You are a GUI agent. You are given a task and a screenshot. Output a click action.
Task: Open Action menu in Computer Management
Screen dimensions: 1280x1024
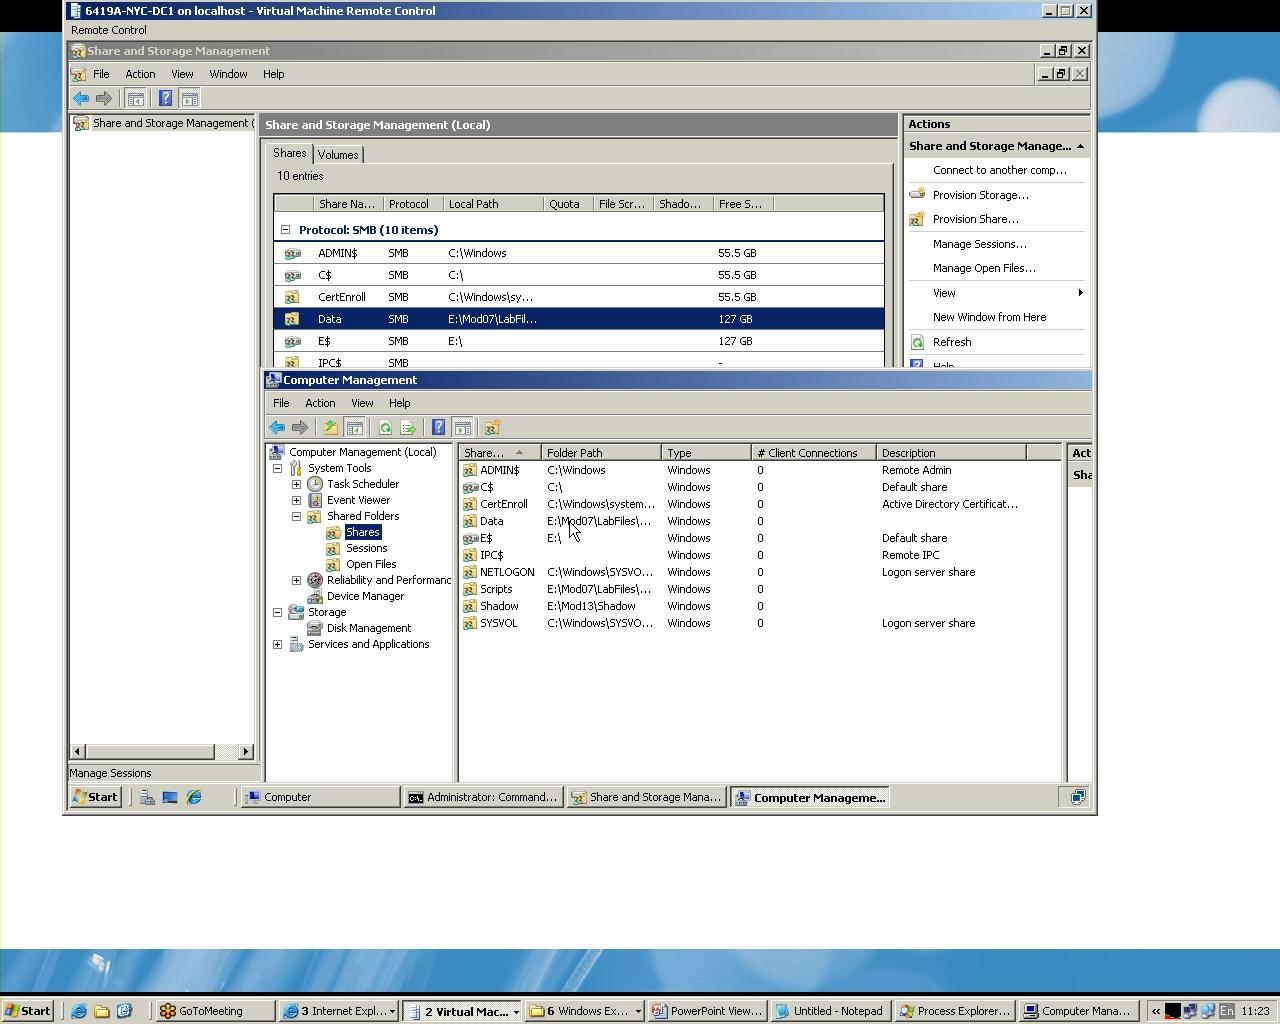pyautogui.click(x=320, y=403)
